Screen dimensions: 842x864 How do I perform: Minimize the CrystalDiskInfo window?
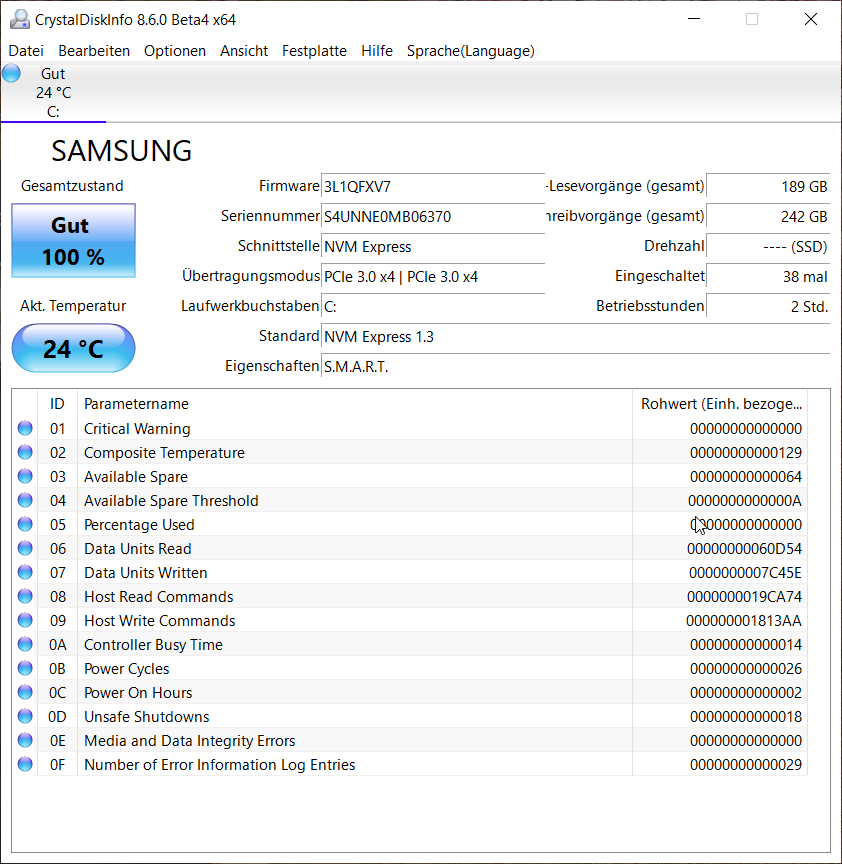pyautogui.click(x=694, y=19)
